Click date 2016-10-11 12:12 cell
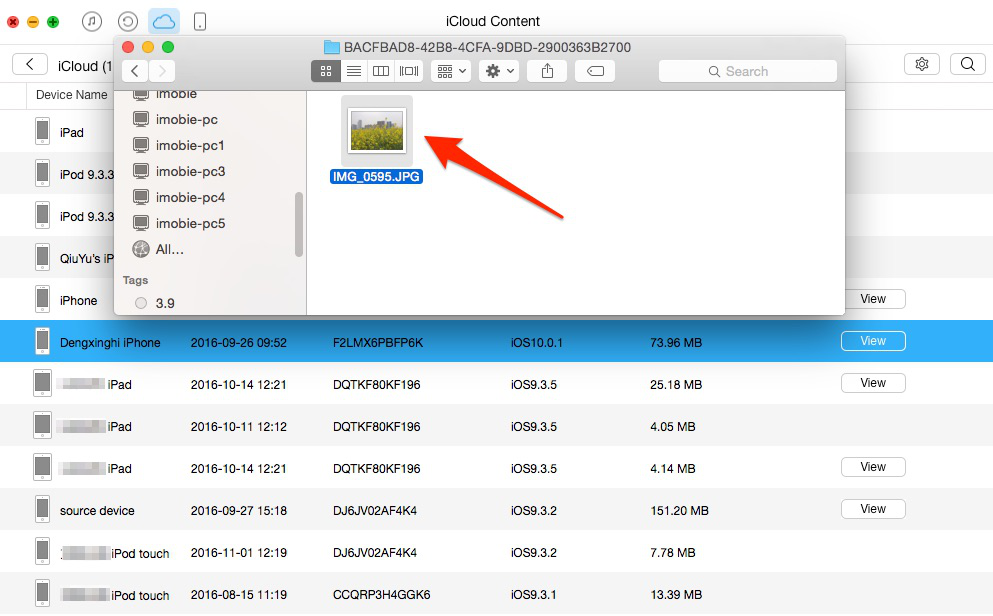 239,427
